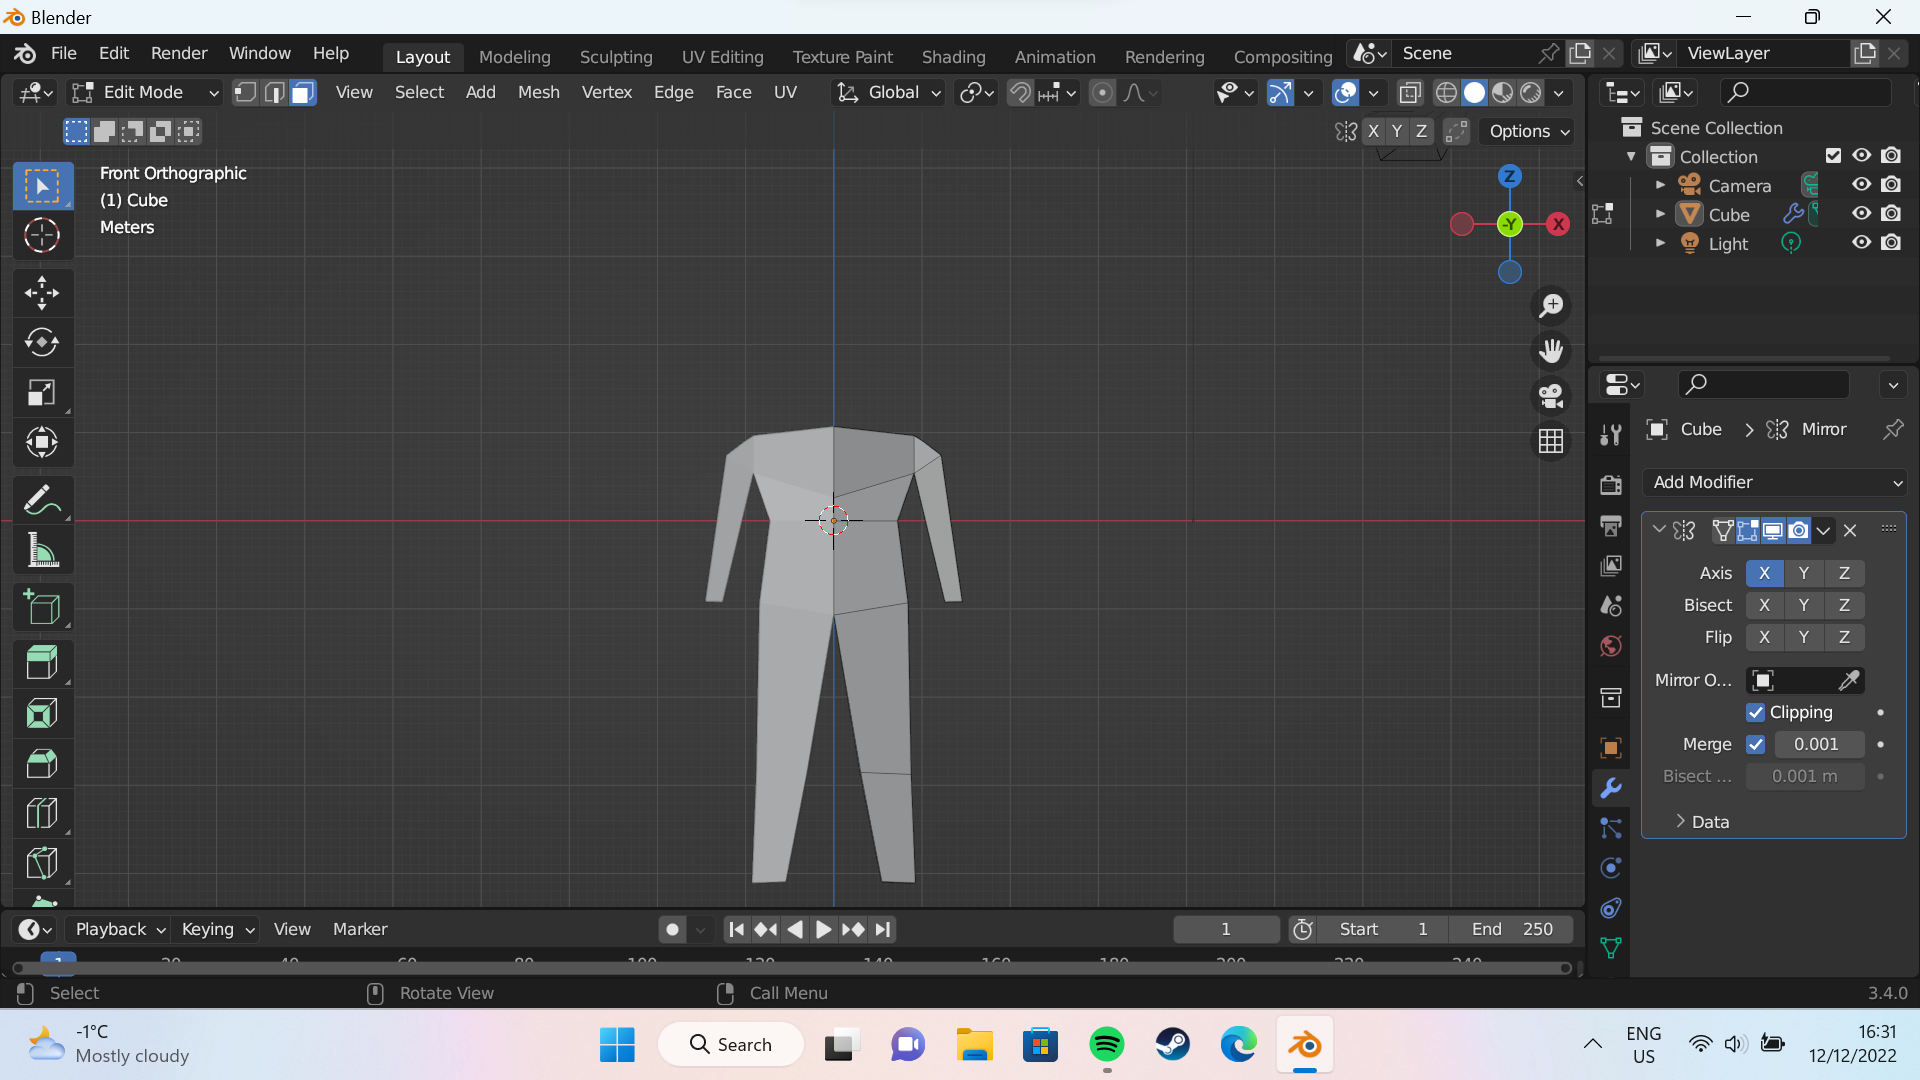
Task: Toggle the camera view icon
Action: point(1551,396)
